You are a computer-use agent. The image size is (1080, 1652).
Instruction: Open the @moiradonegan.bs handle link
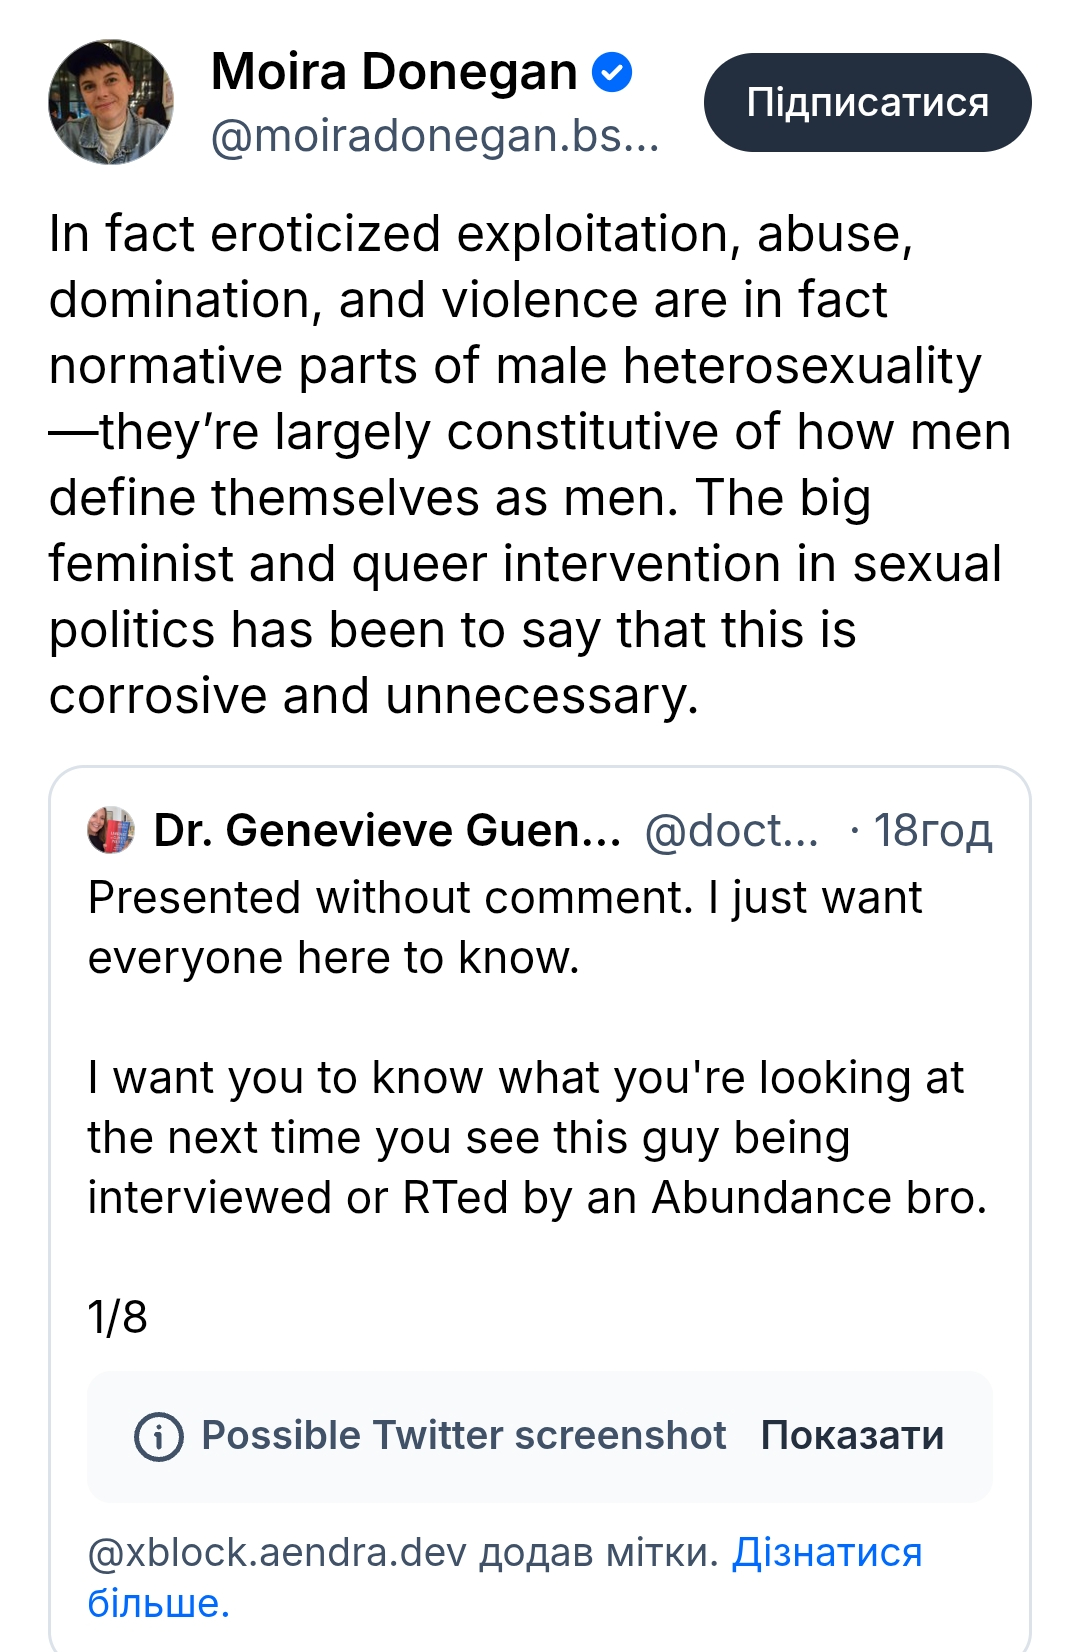click(435, 136)
